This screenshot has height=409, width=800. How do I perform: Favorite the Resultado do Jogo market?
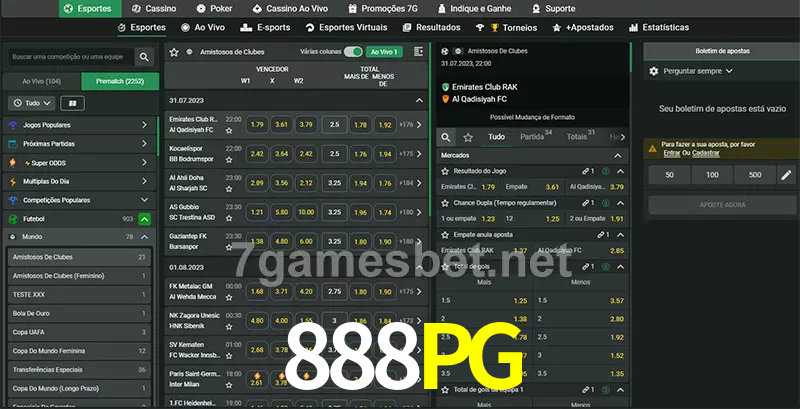tap(445, 171)
